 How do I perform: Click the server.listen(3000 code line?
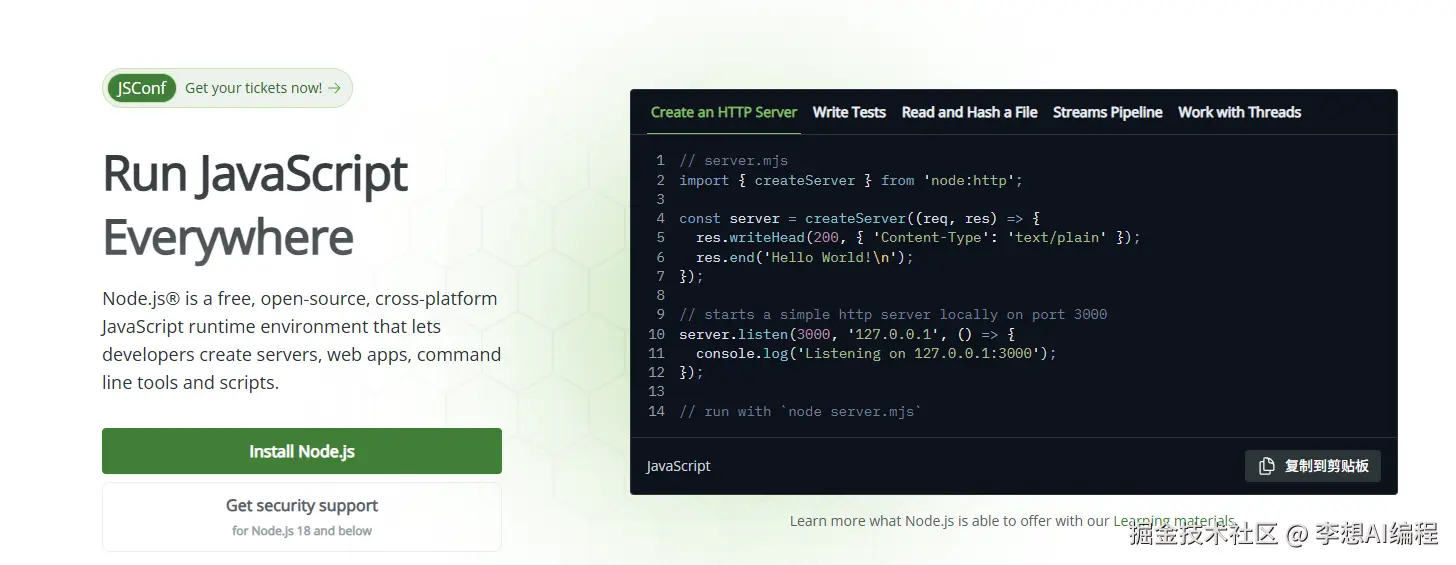click(847, 334)
